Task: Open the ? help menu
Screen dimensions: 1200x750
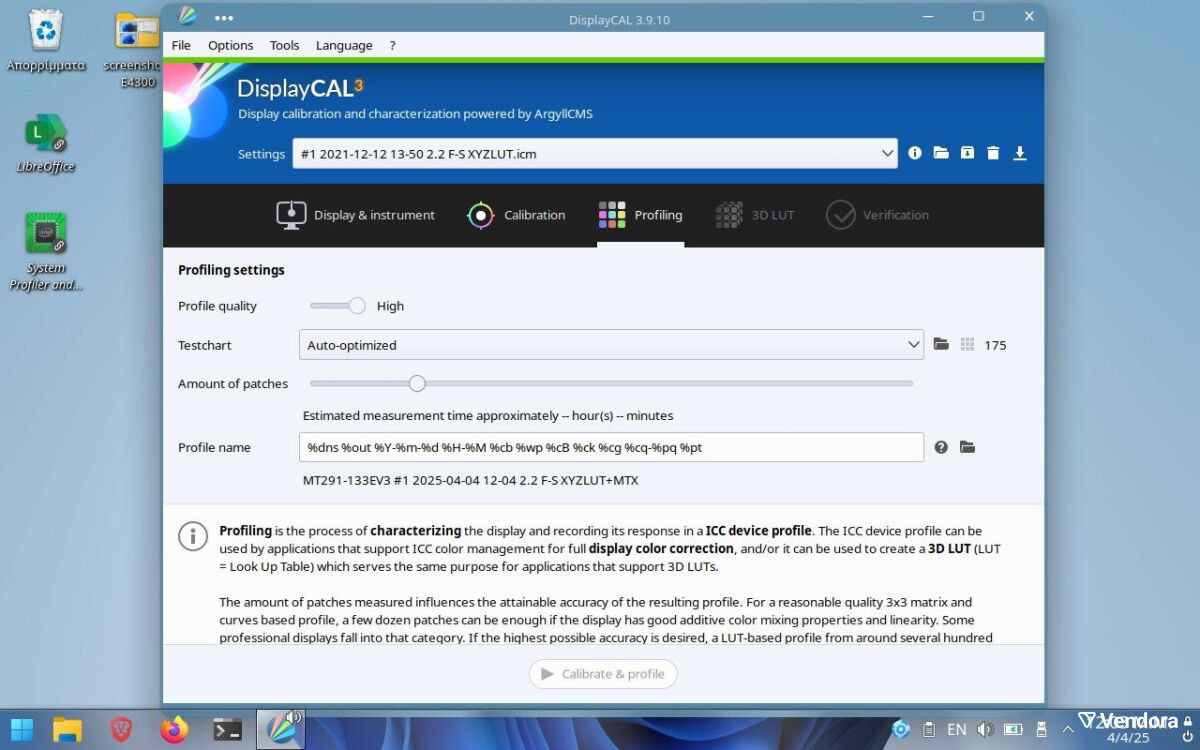Action: (392, 45)
